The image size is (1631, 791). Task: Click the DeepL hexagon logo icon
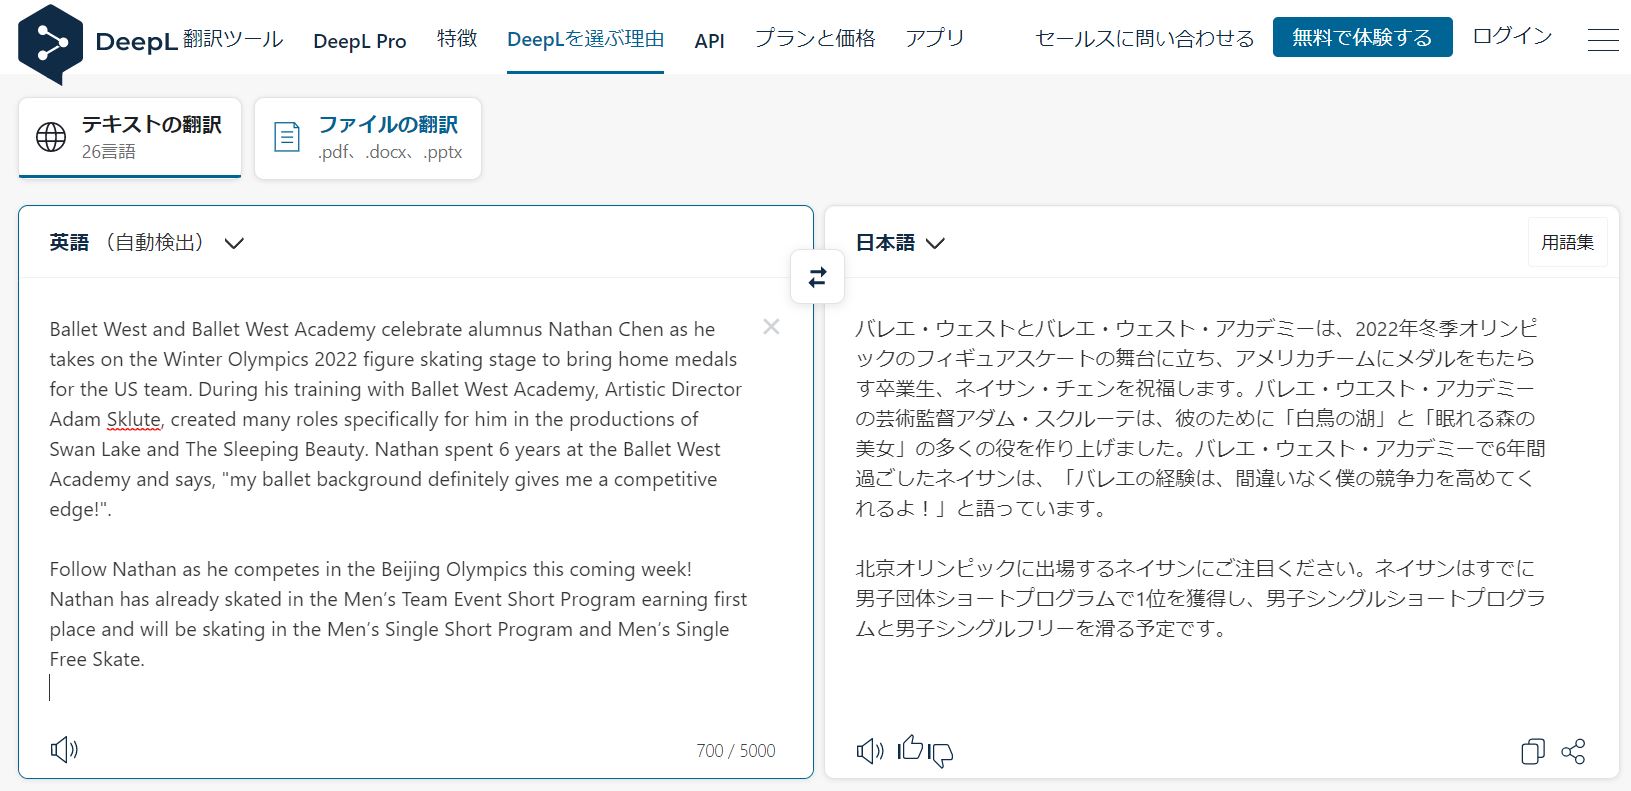(50, 43)
